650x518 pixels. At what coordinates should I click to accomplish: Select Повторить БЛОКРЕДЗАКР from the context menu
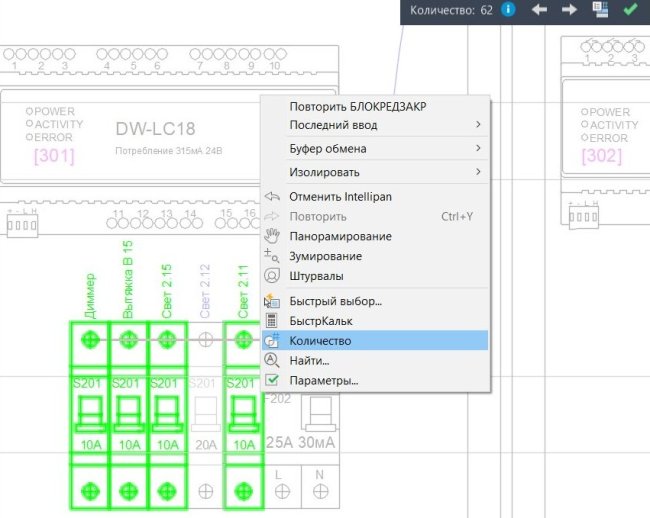coord(363,107)
